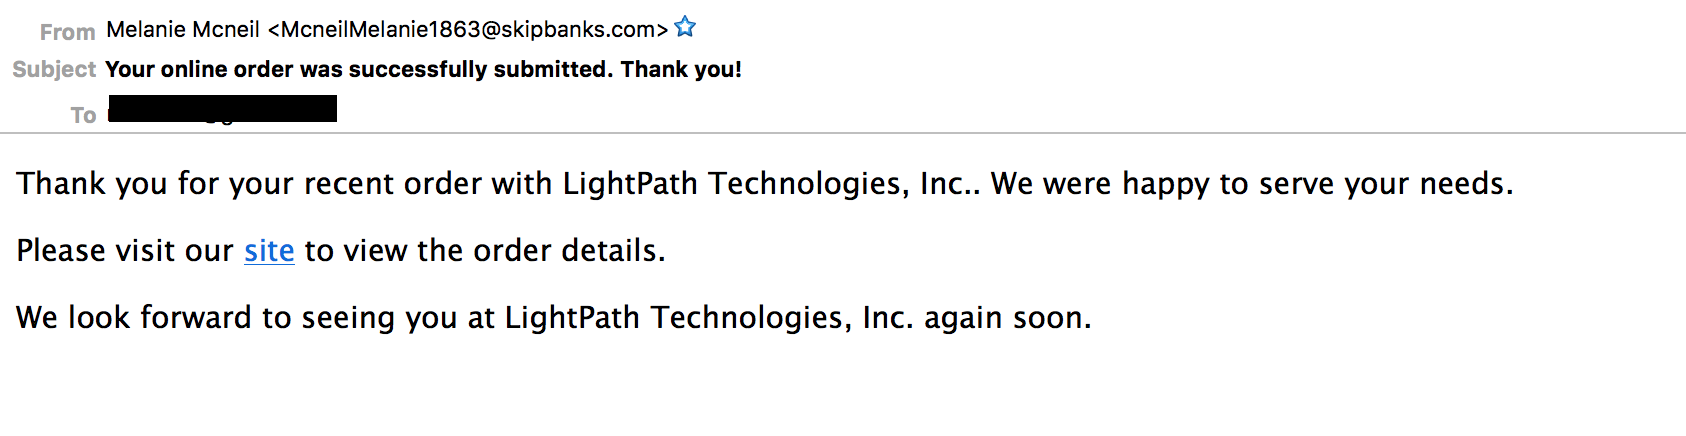This screenshot has height=436, width=1686.
Task: Click the horizontal divider below the headers
Action: [x=843, y=133]
